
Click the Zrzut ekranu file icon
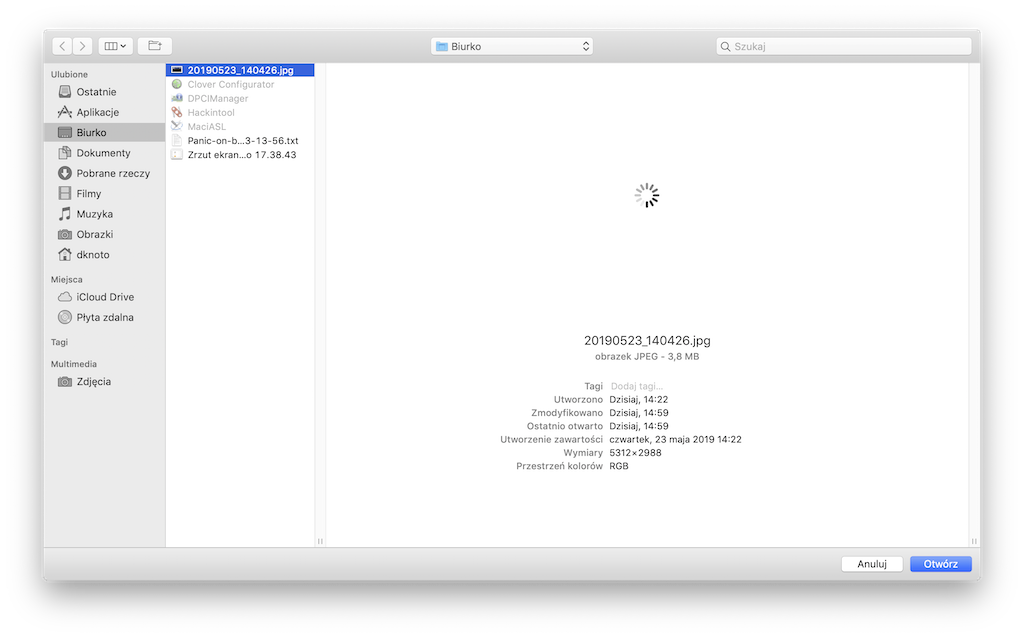176,155
